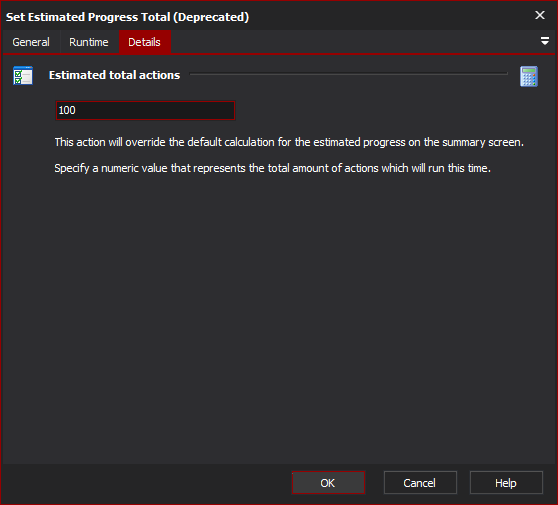Click the empty button bar left of OK
The height and width of the screenshot is (505, 558).
point(146,483)
